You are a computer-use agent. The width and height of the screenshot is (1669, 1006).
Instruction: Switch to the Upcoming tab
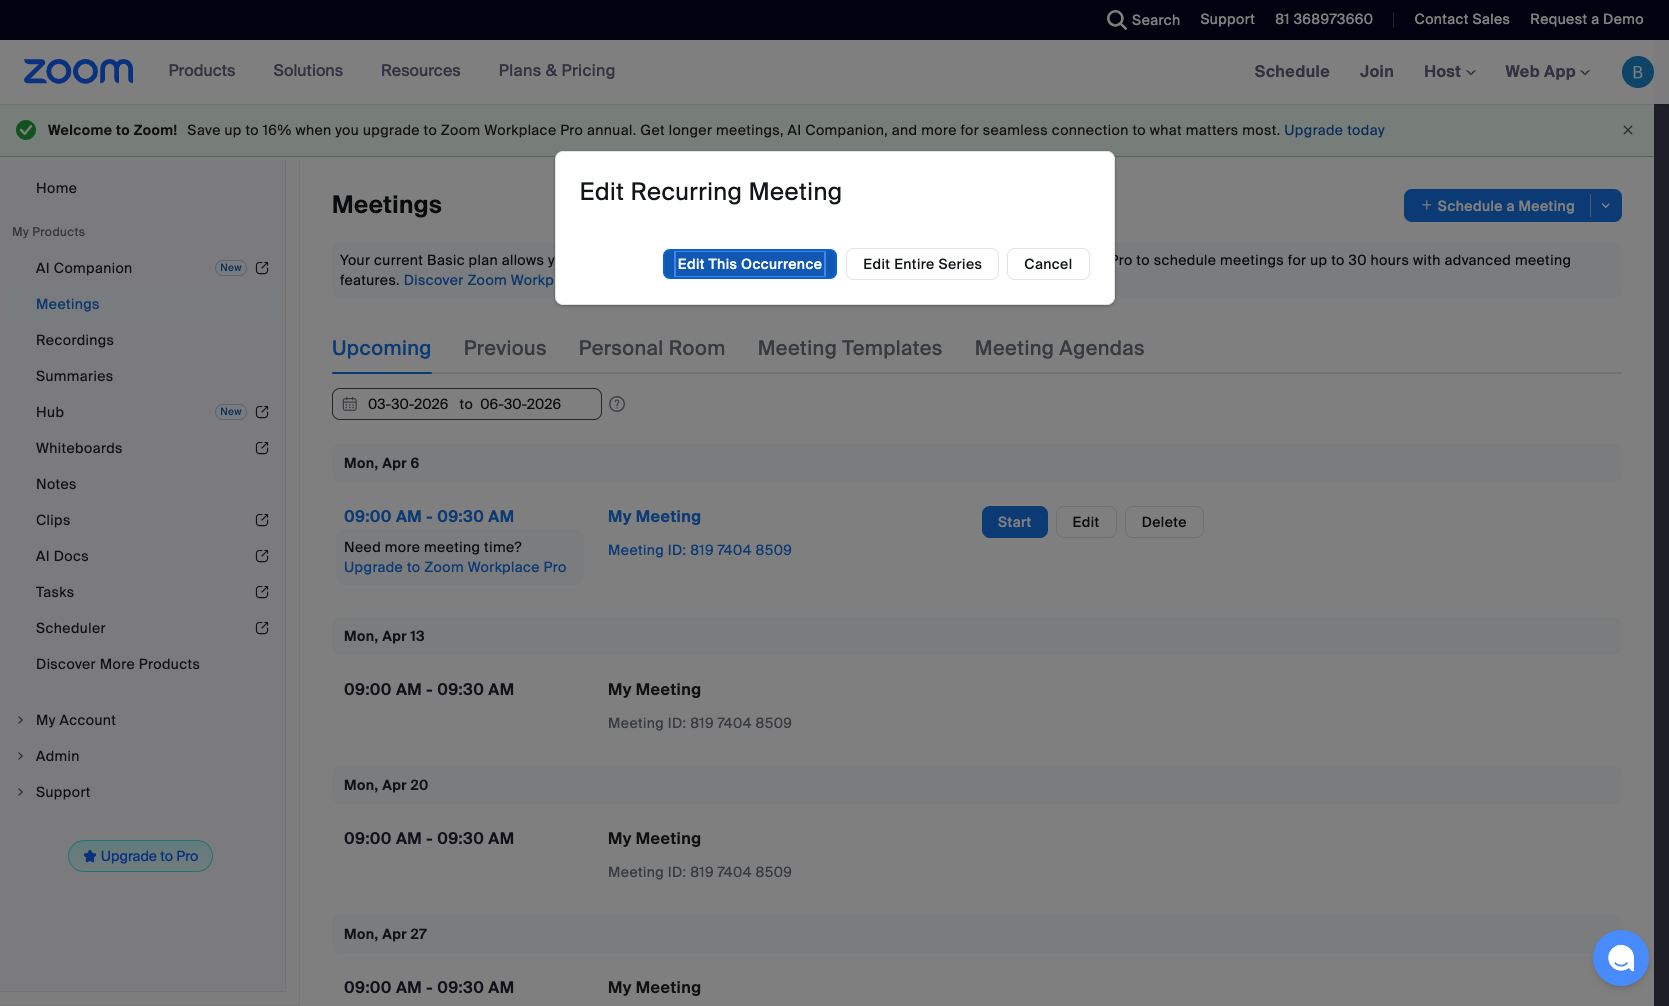coord(382,348)
